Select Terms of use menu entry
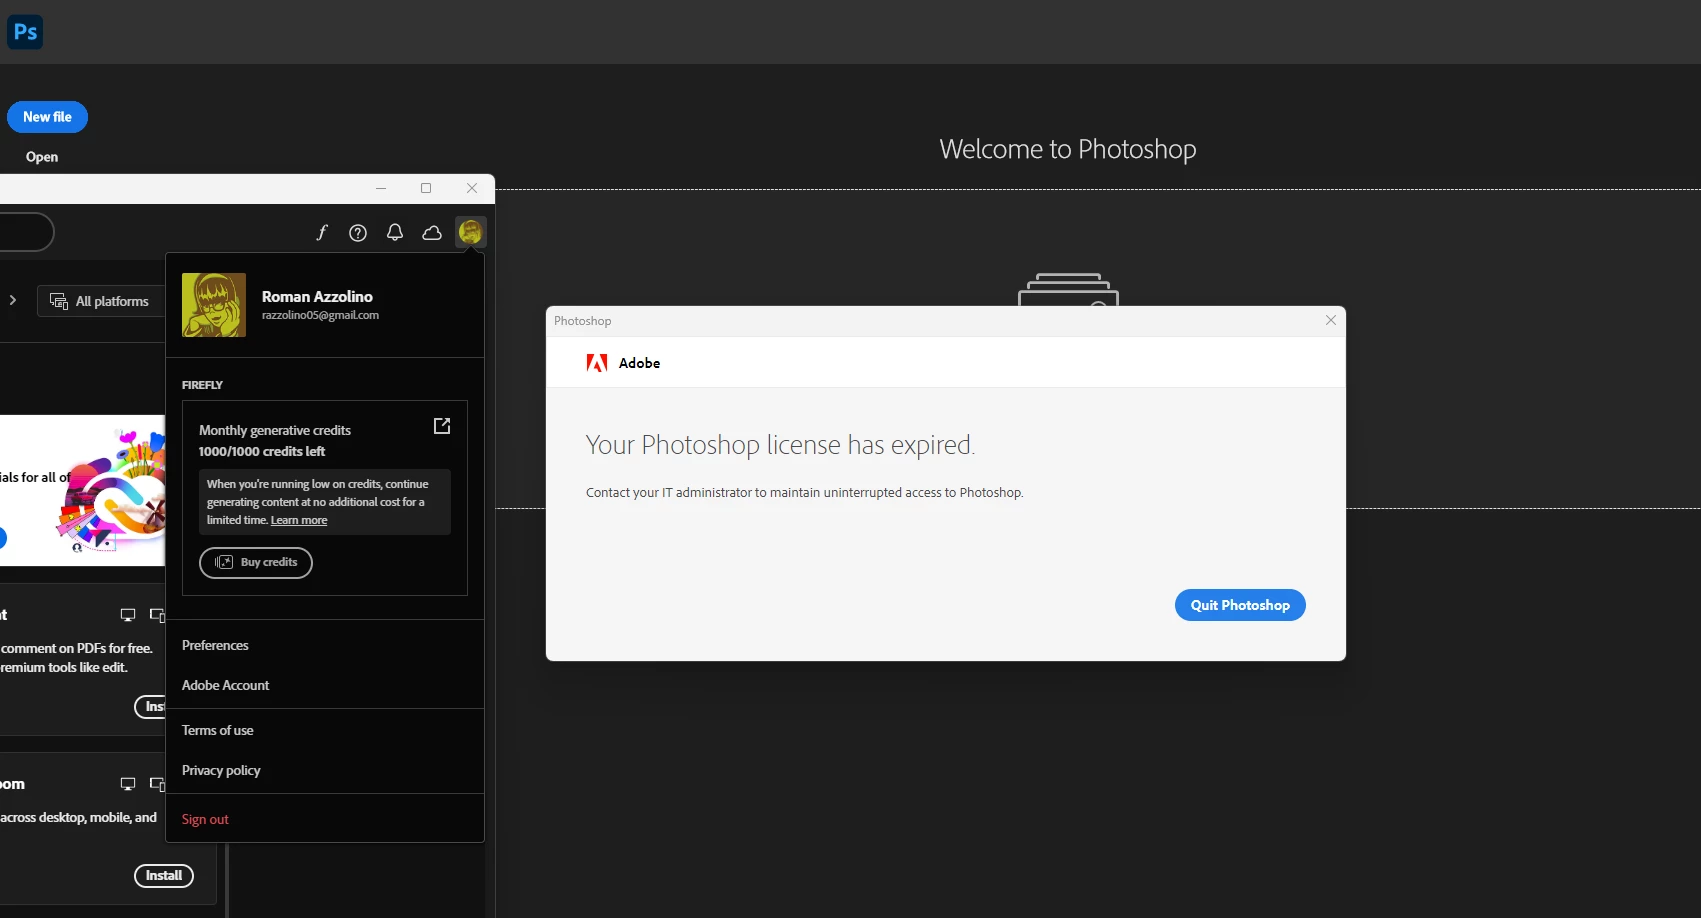The width and height of the screenshot is (1701, 918). 217,730
